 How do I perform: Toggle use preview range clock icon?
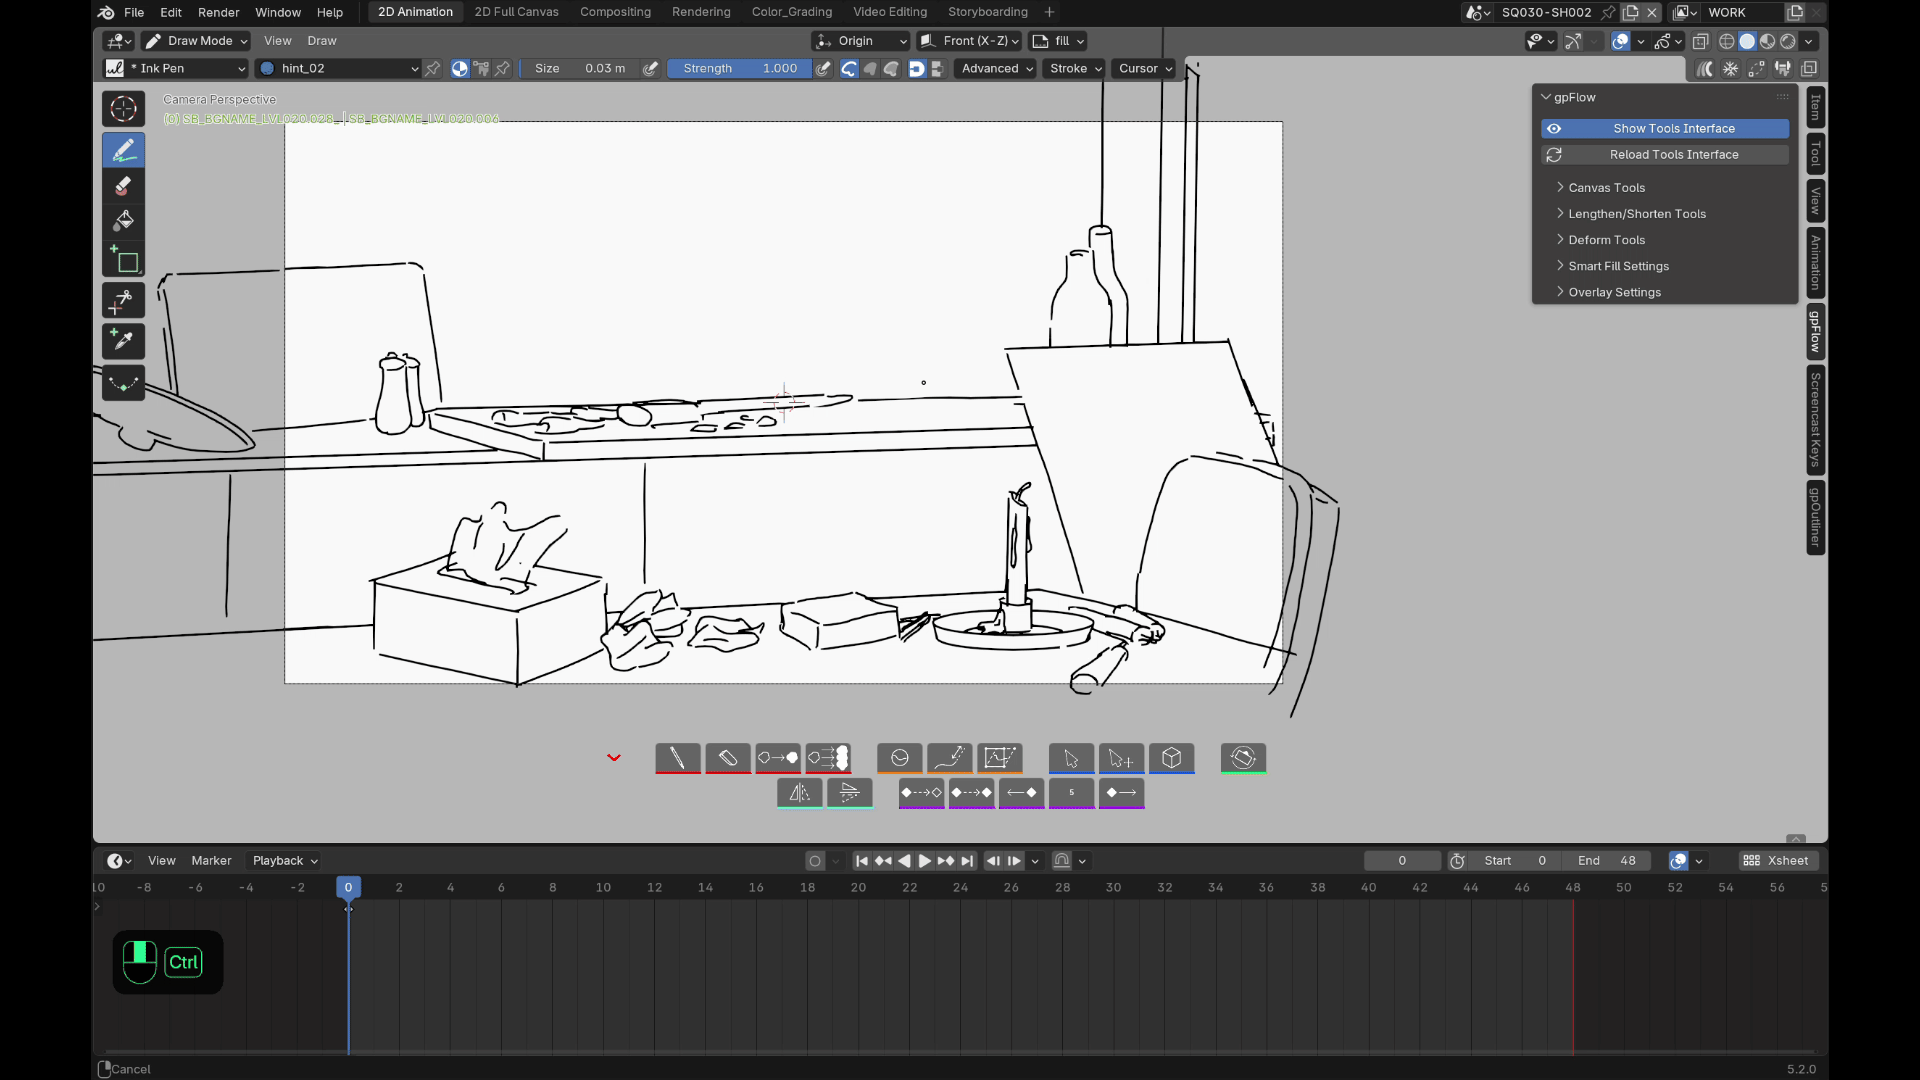[x=1457, y=861]
